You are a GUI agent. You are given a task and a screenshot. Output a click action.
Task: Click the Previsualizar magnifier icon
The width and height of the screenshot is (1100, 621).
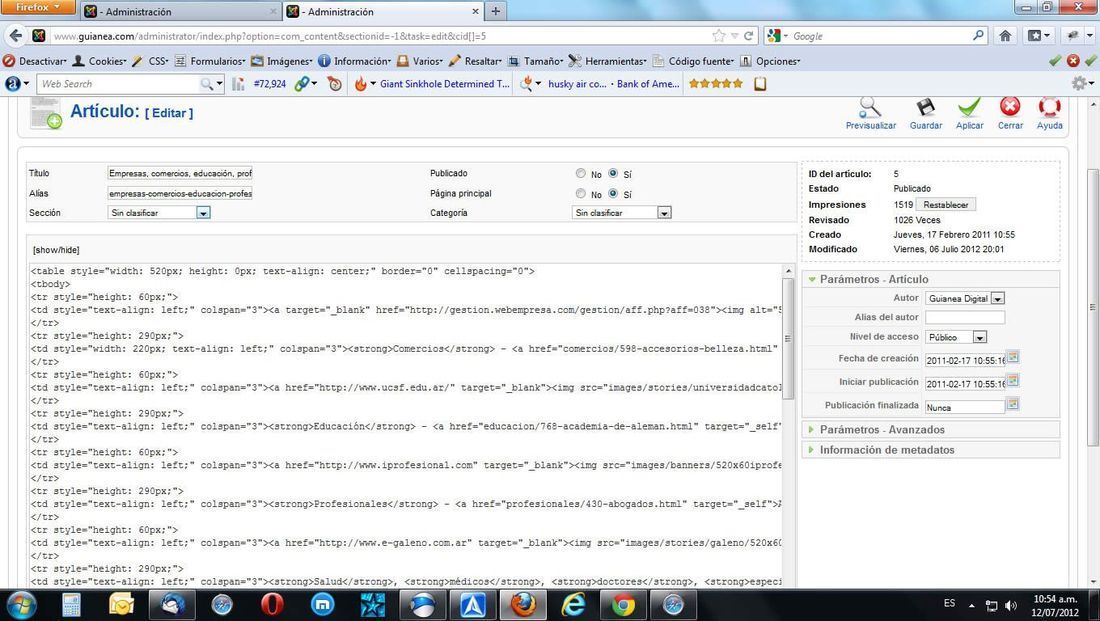point(870,109)
